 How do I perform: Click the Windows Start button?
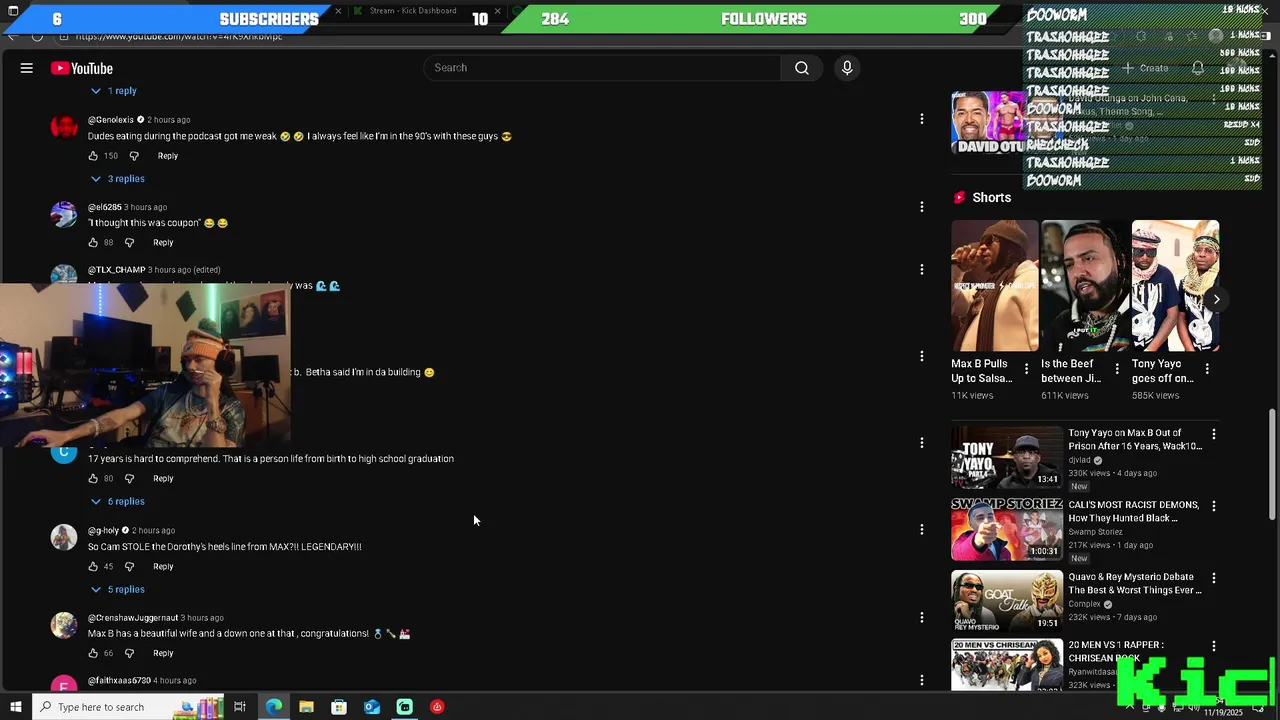point(14,707)
